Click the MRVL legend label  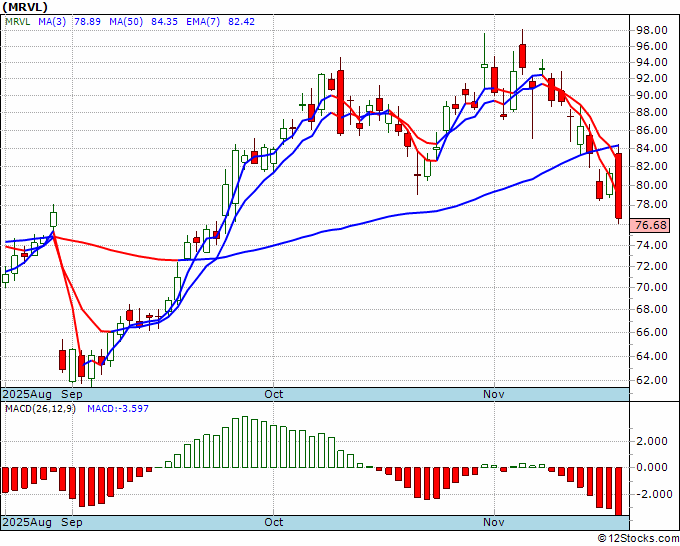pos(18,22)
